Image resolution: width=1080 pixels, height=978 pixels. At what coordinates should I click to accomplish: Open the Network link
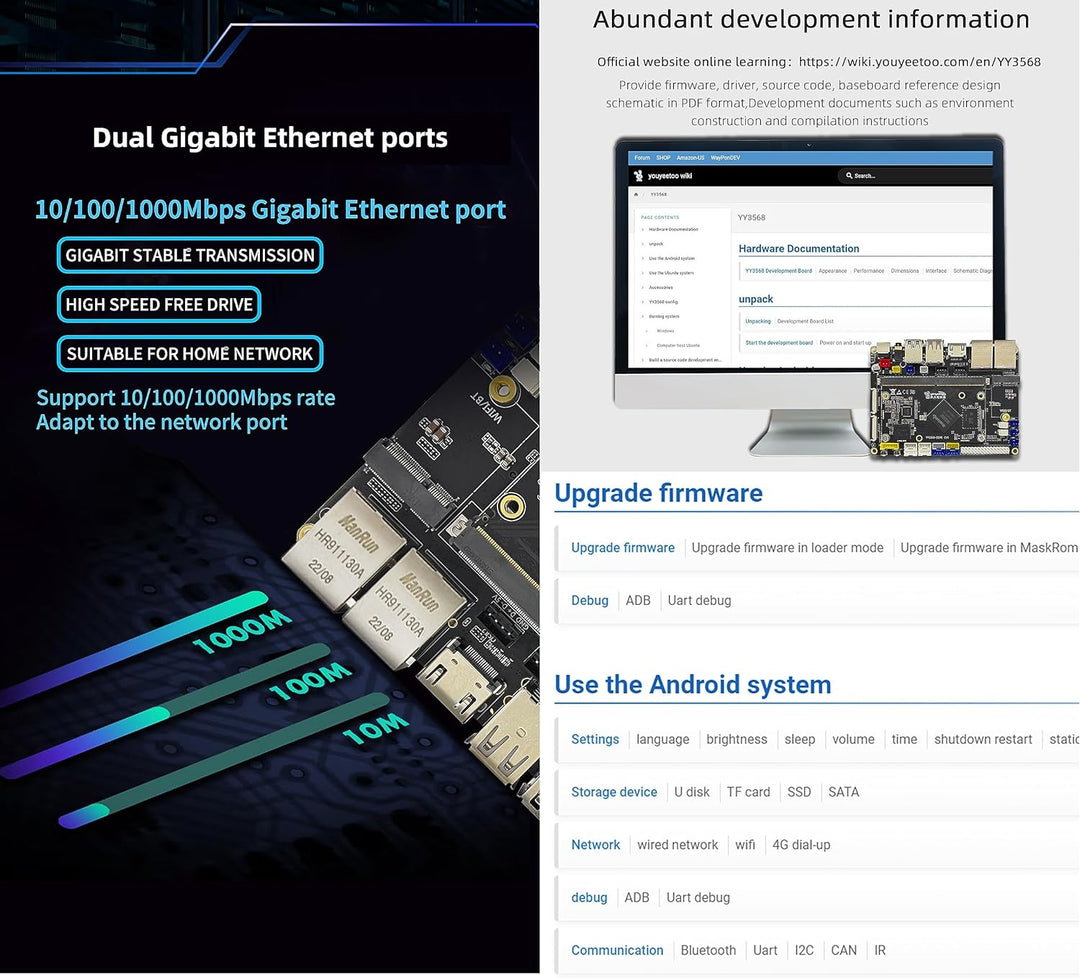pos(595,844)
